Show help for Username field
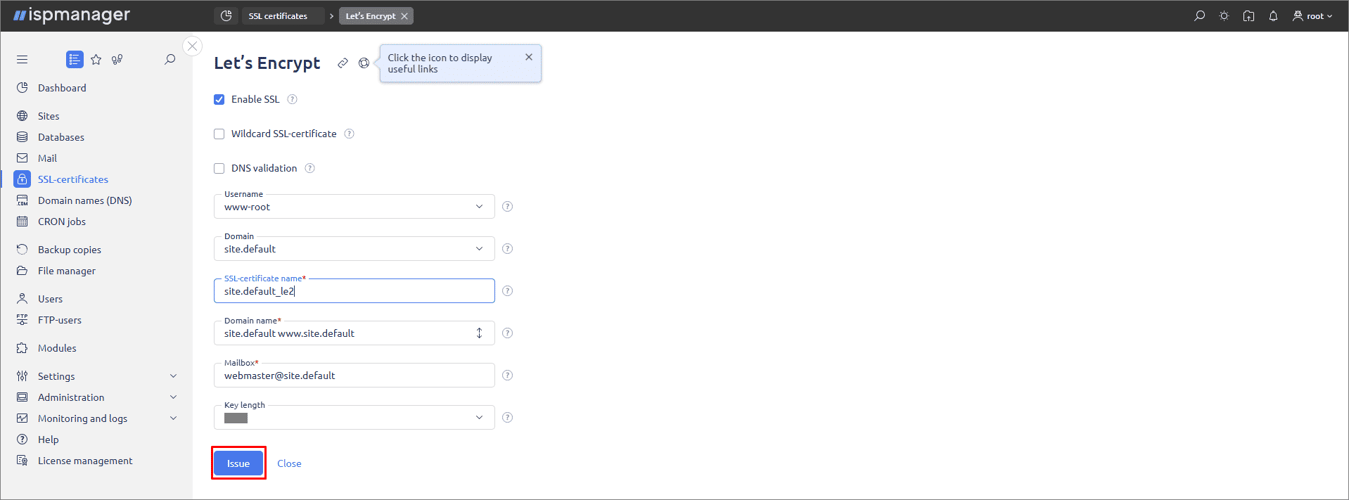The height and width of the screenshot is (500, 1349). click(507, 207)
